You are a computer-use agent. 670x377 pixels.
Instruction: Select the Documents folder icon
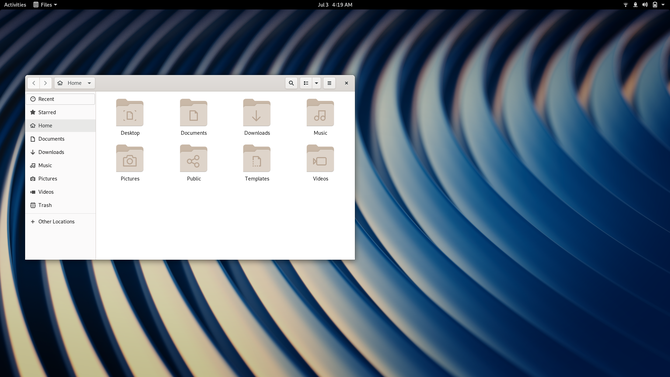coord(194,113)
